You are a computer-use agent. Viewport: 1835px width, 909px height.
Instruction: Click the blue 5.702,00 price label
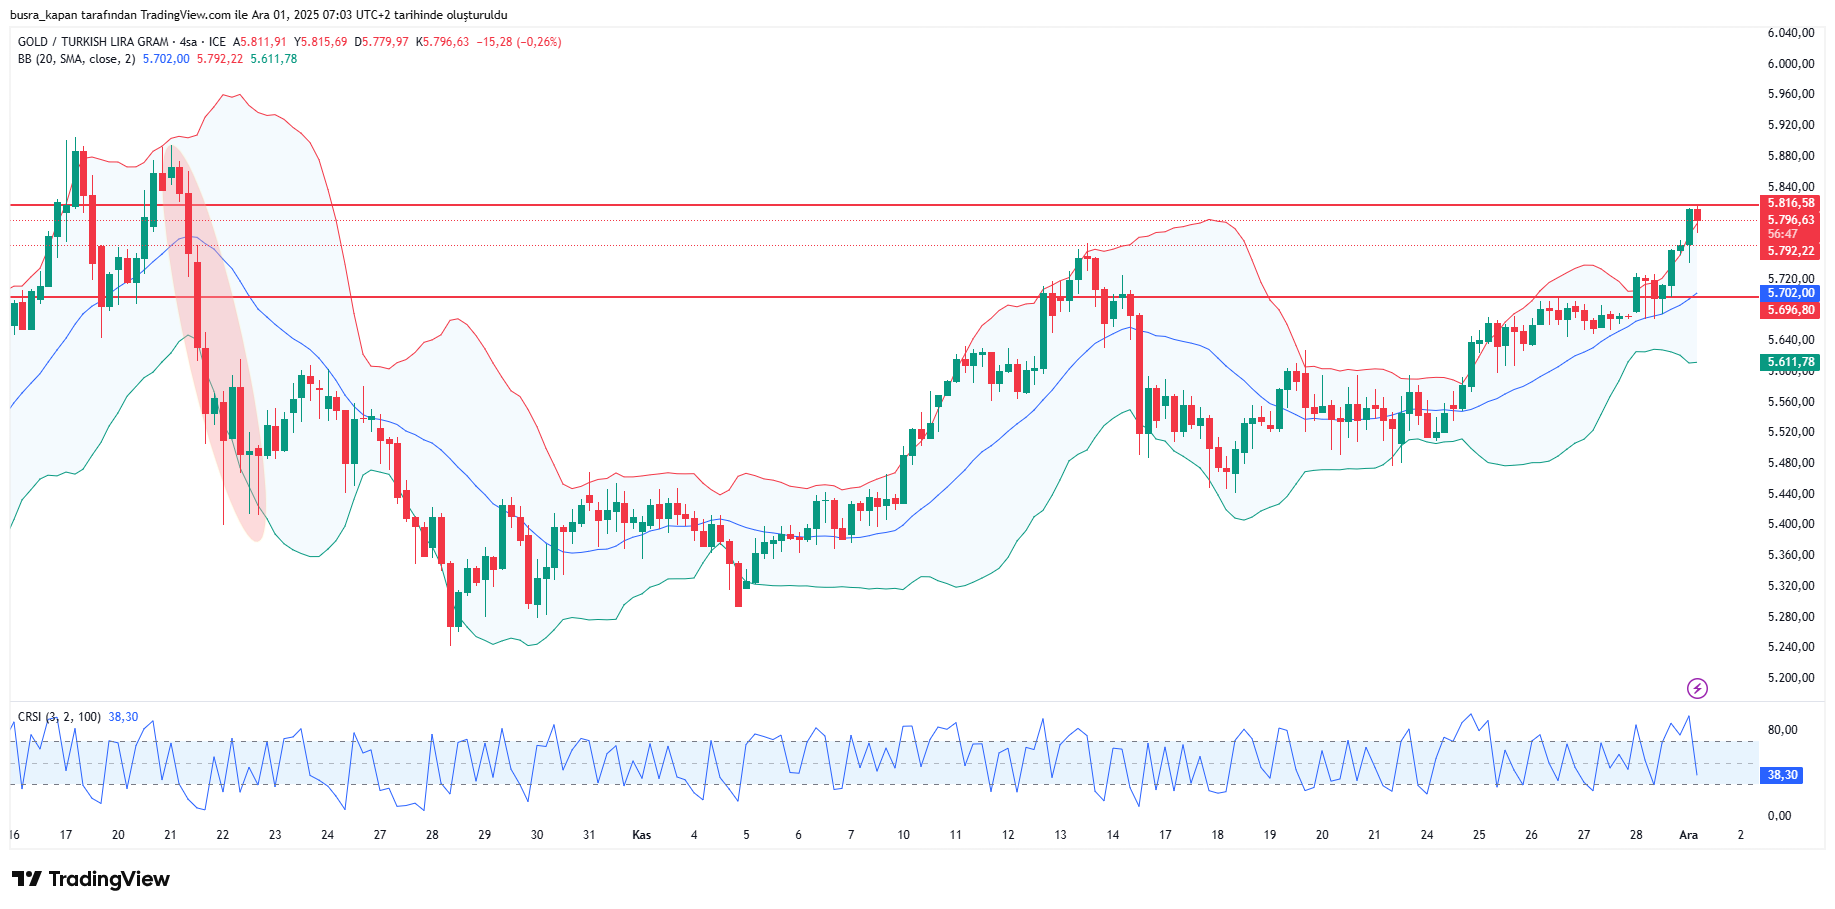[1790, 293]
